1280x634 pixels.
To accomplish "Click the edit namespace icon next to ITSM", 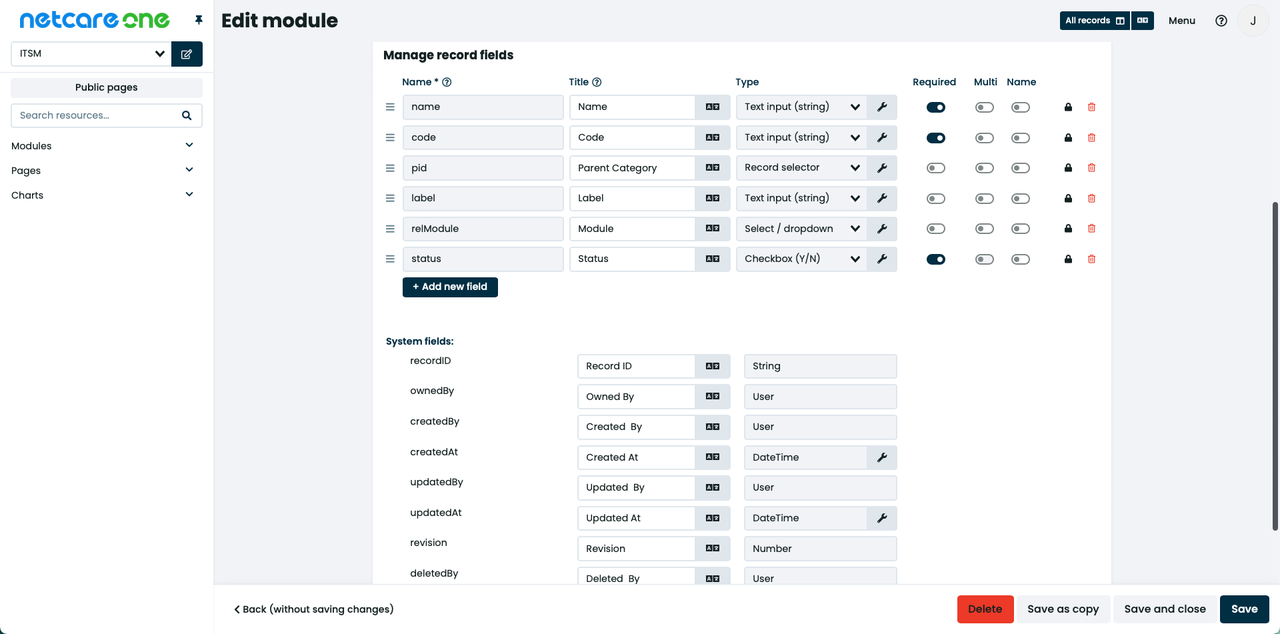I will pos(187,54).
